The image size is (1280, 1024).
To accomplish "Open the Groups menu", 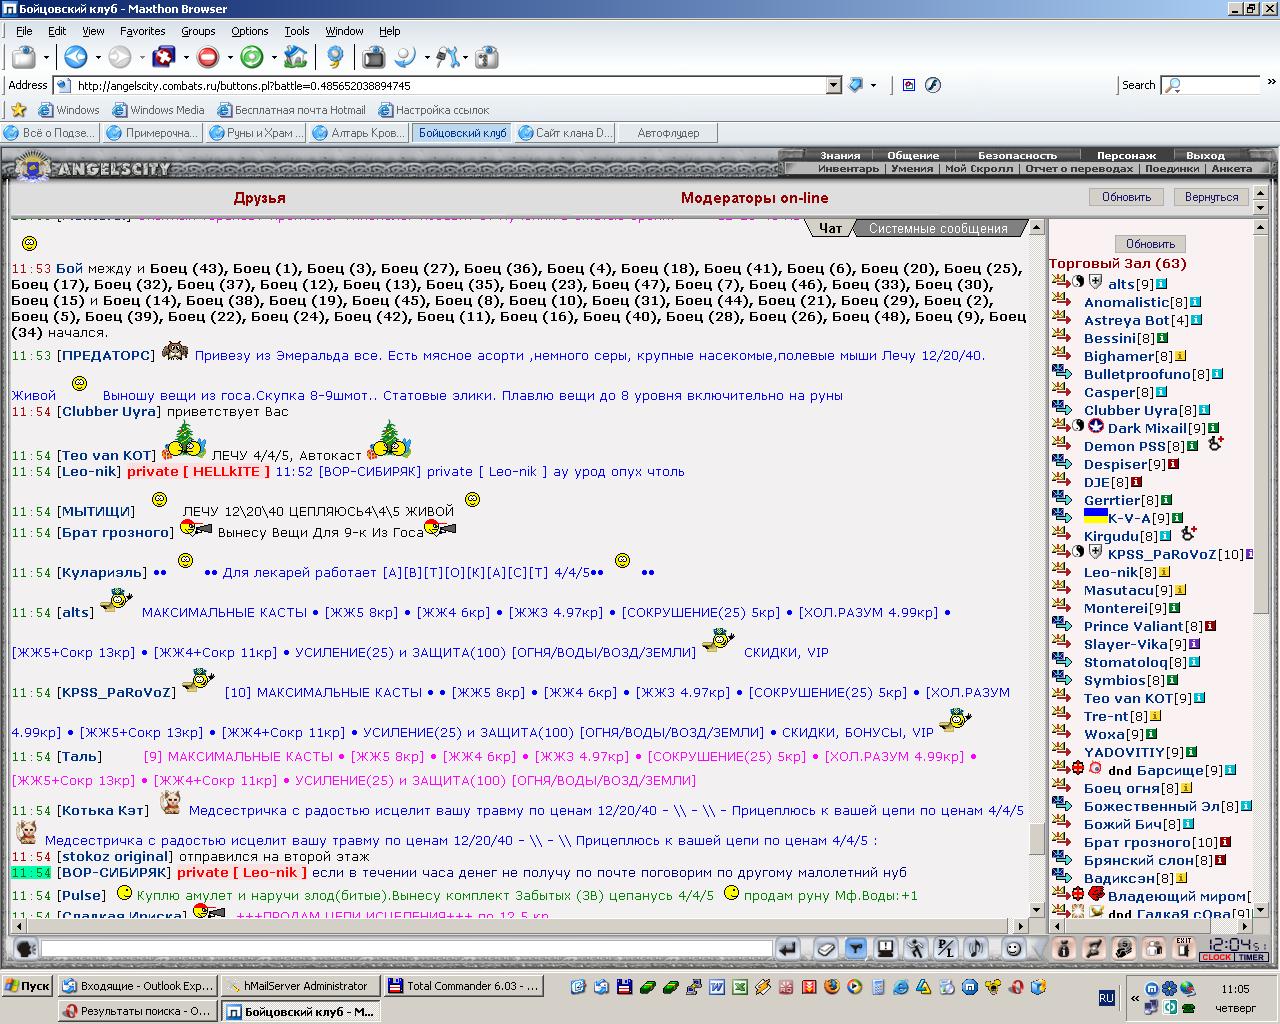I will click(x=198, y=31).
